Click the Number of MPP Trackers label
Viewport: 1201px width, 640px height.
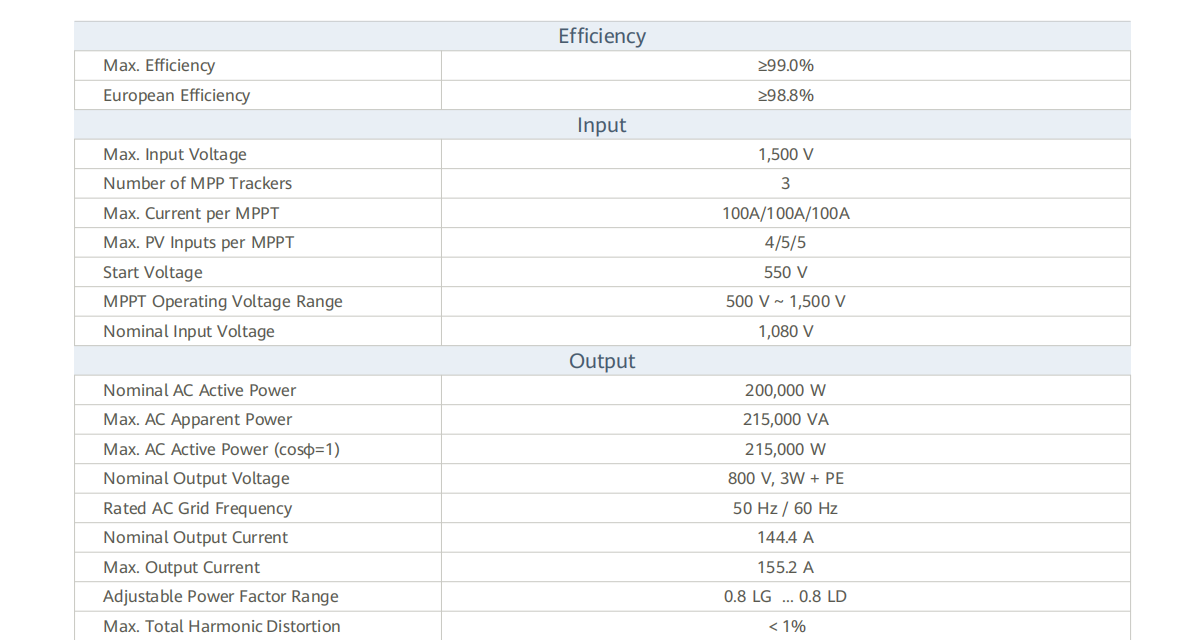198,184
